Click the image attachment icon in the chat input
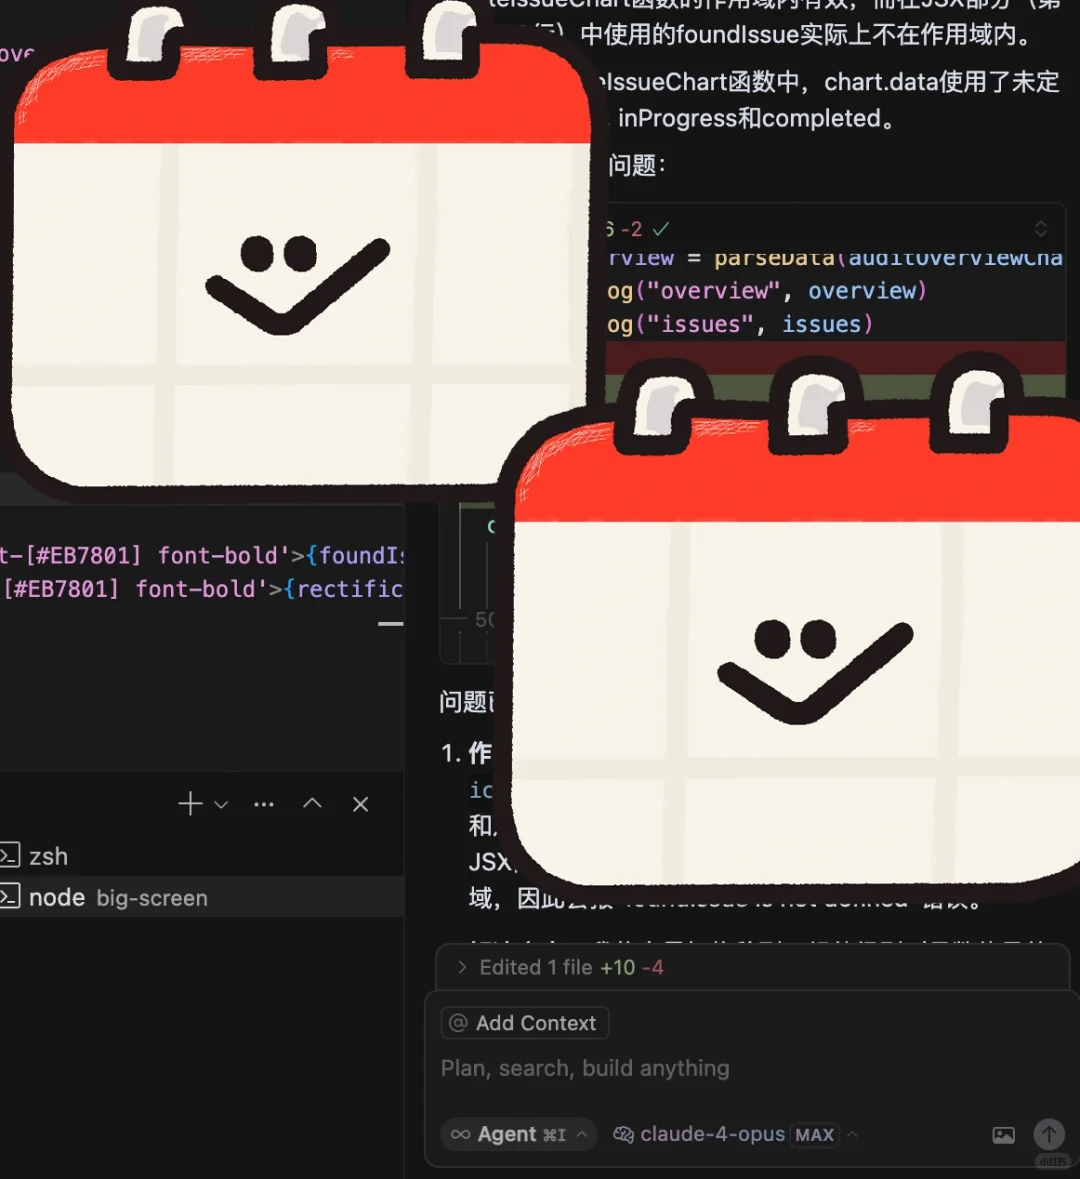Image resolution: width=1080 pixels, height=1179 pixels. [x=1003, y=1134]
